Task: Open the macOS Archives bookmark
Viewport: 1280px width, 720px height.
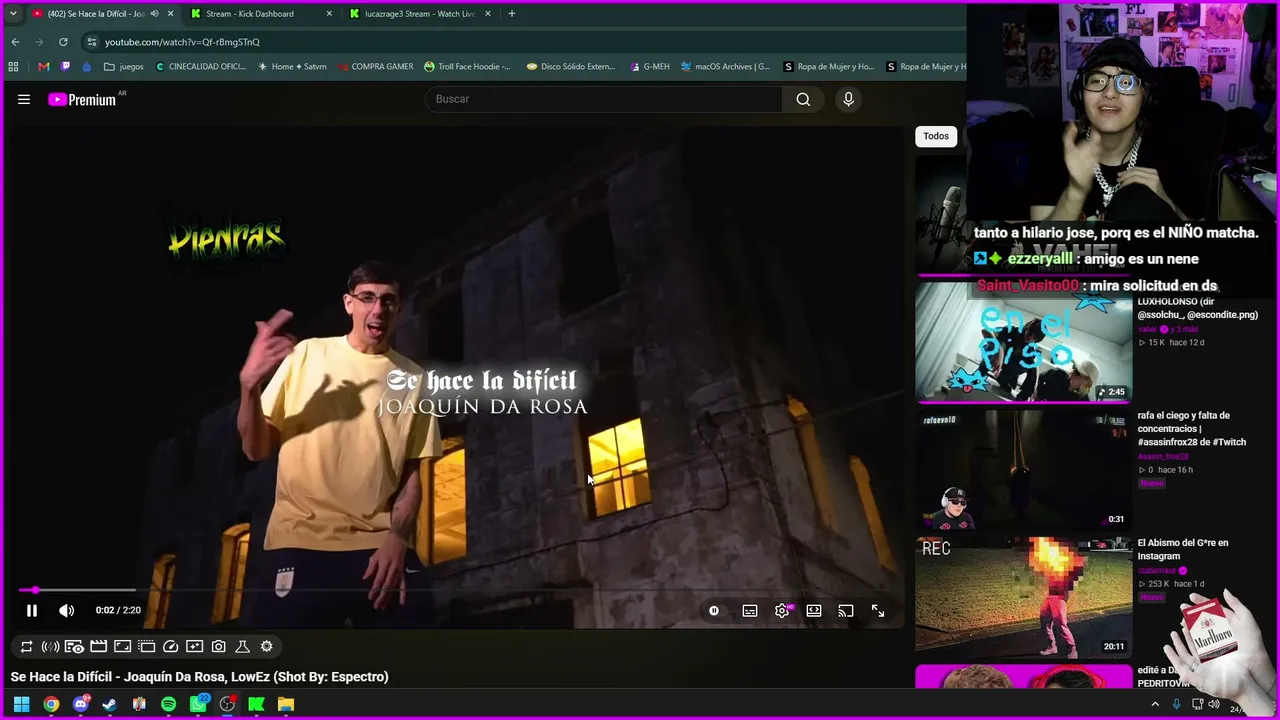Action: coord(725,67)
